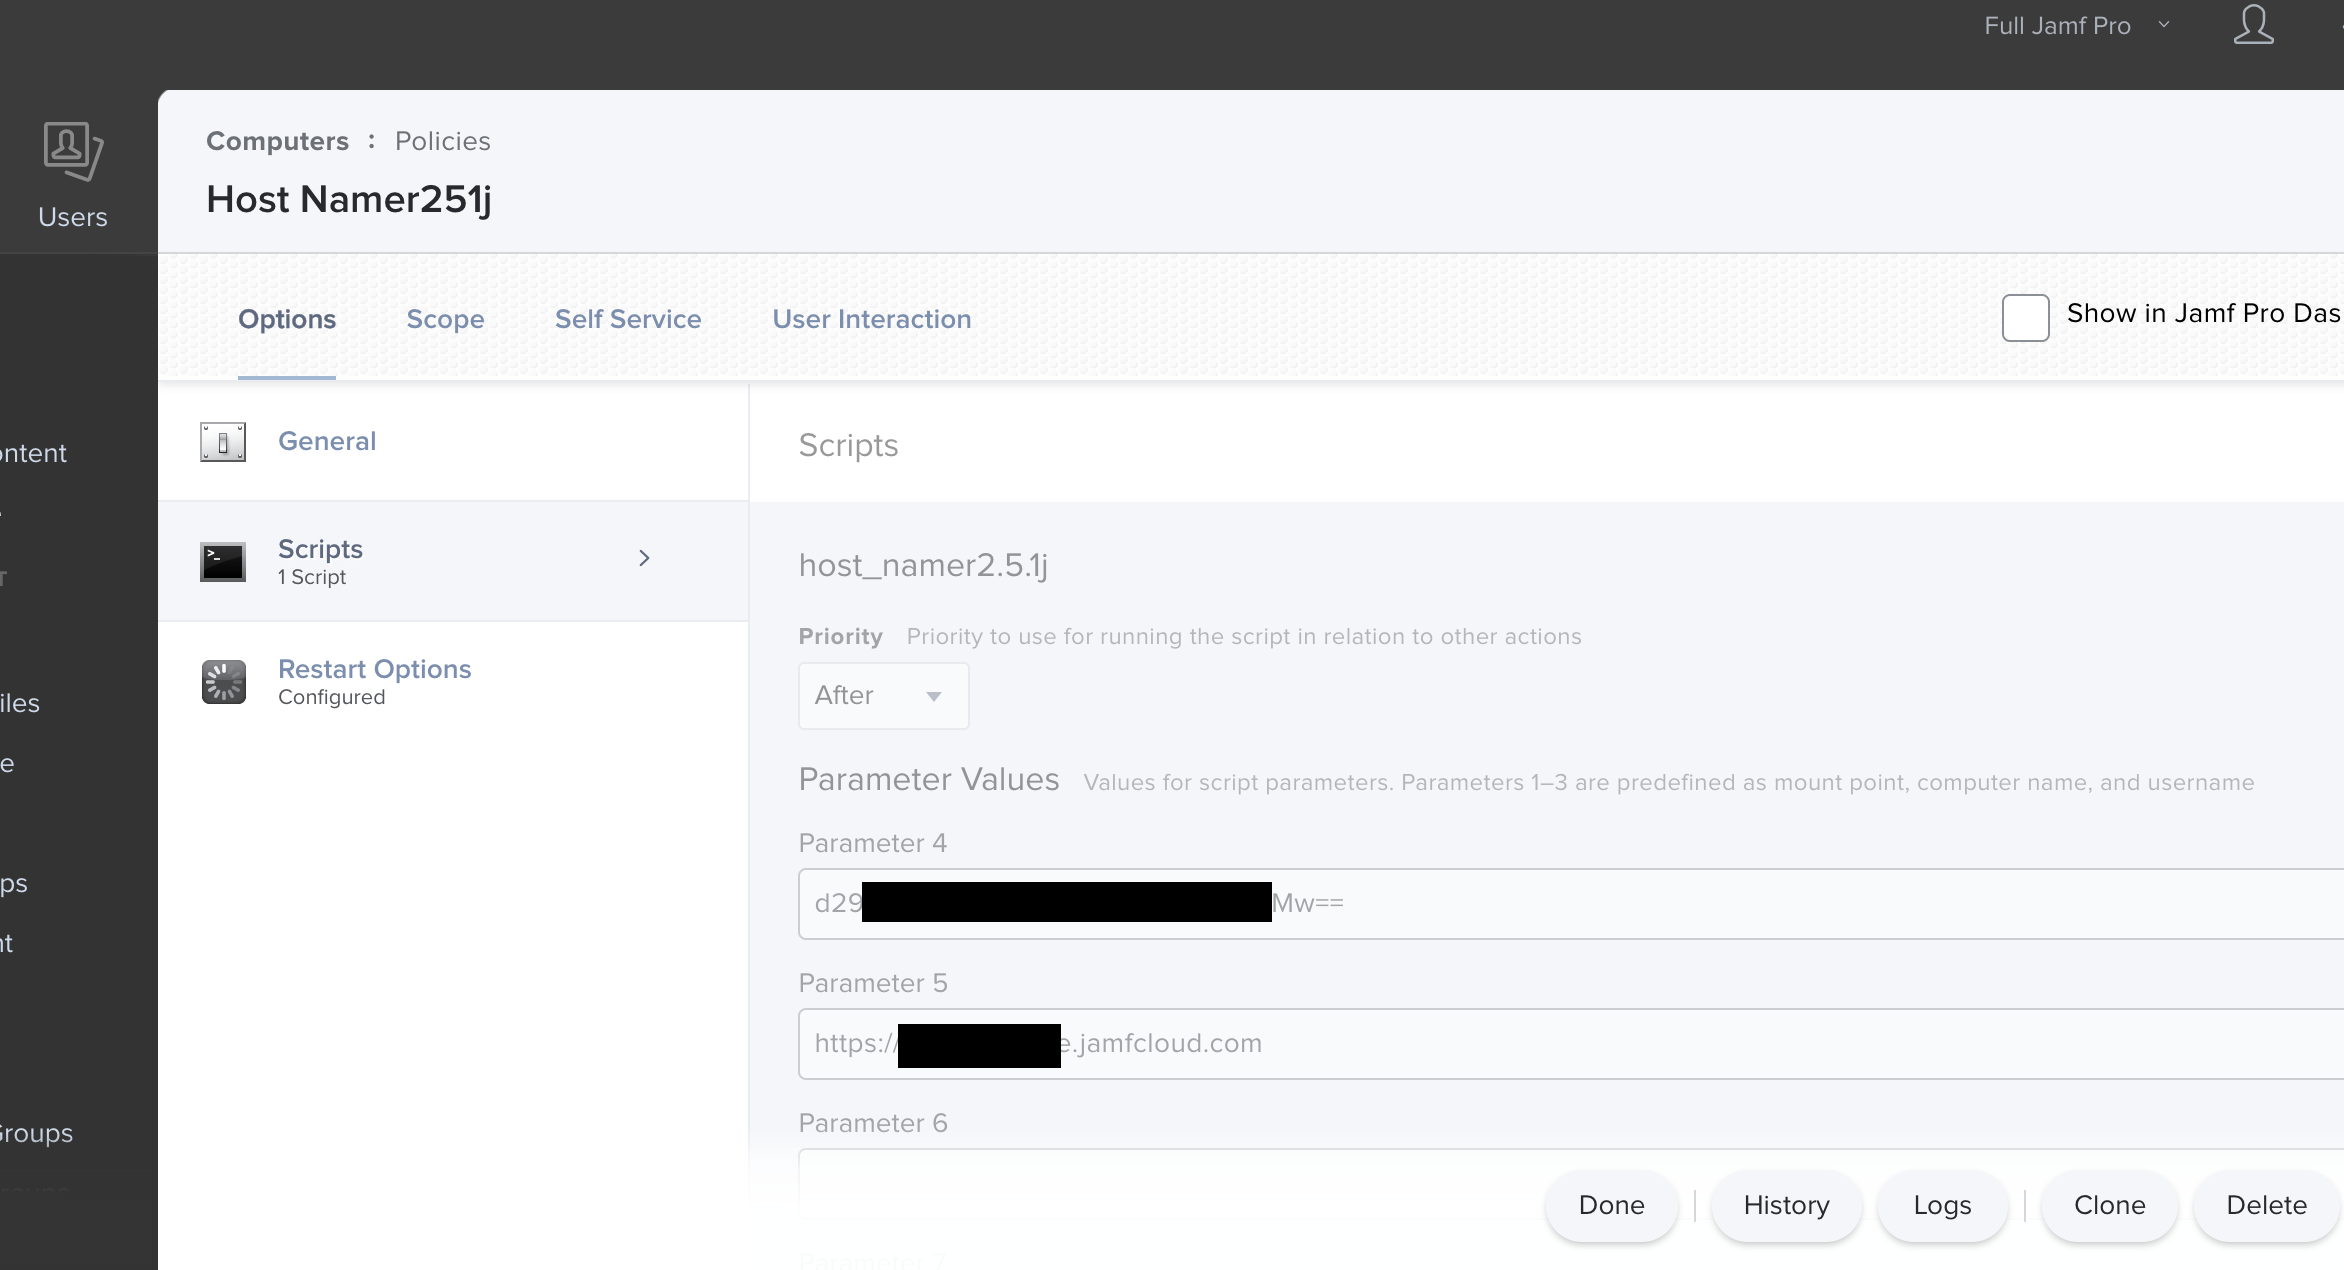
Task: Follow the Computers breadcrumb link
Action: (x=277, y=141)
